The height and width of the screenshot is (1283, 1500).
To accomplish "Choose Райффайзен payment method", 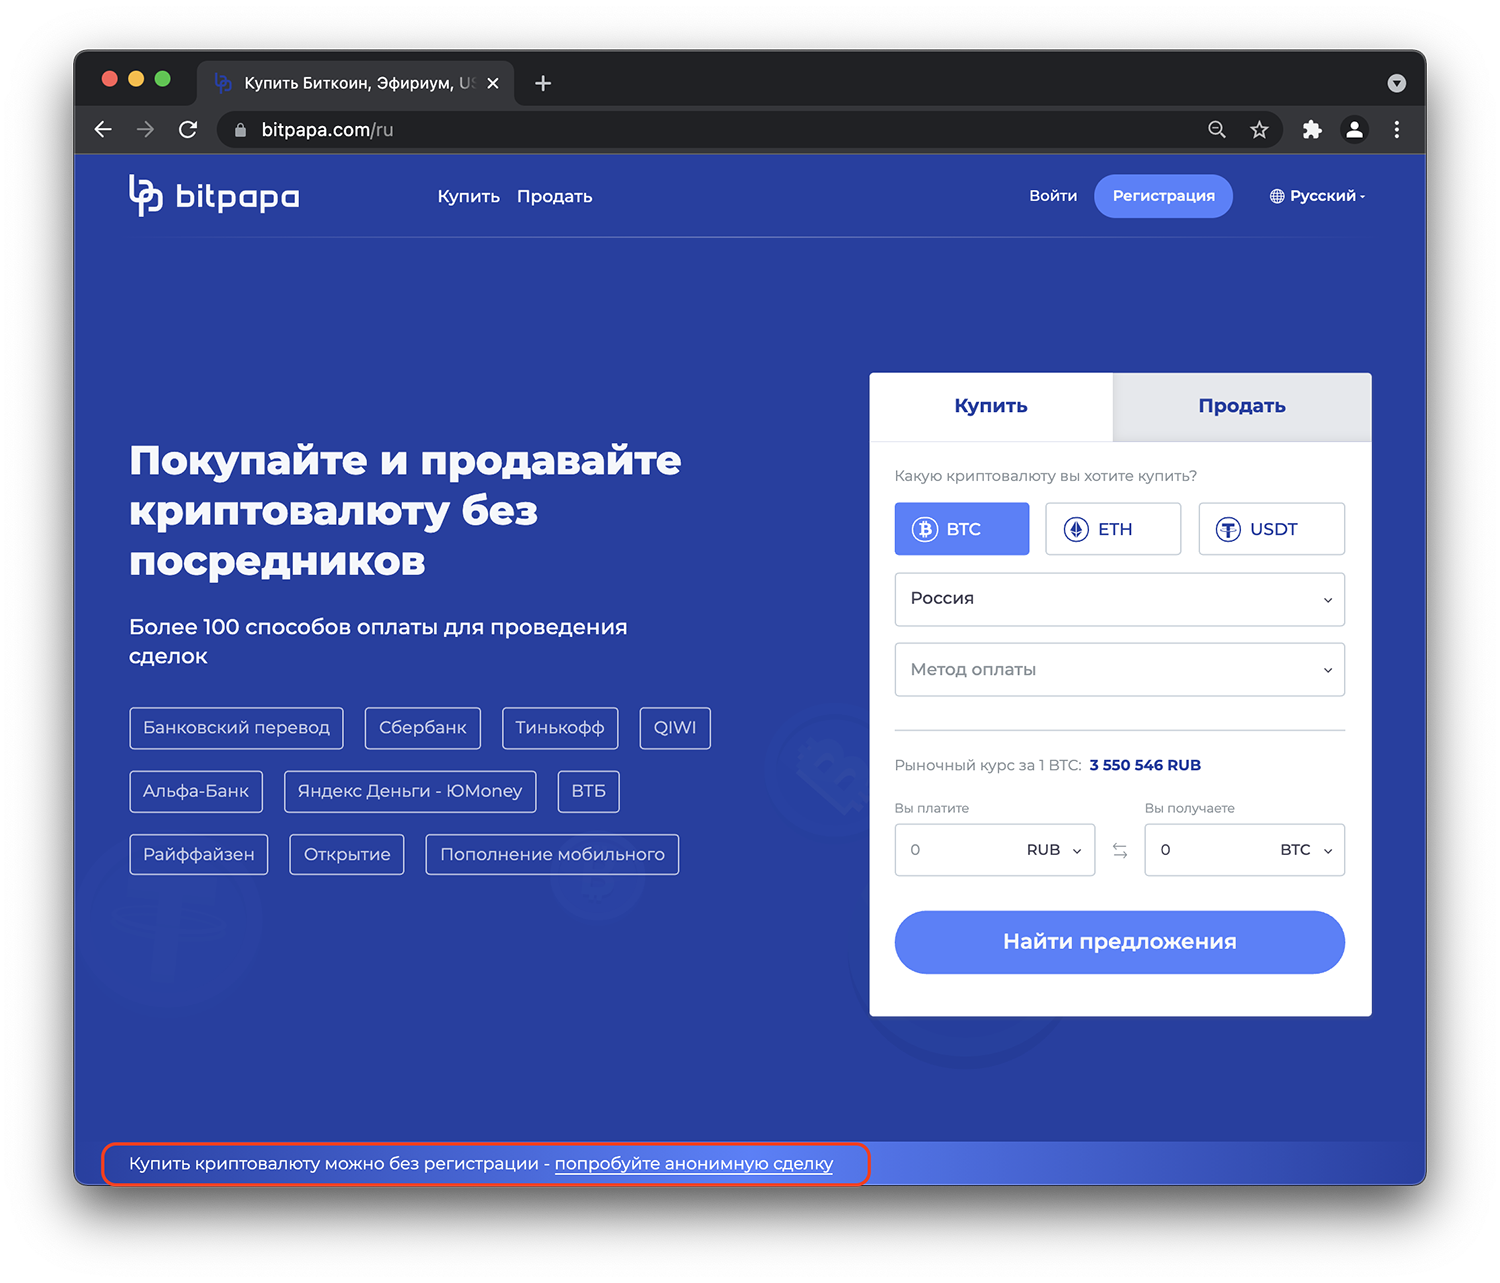I will (199, 855).
